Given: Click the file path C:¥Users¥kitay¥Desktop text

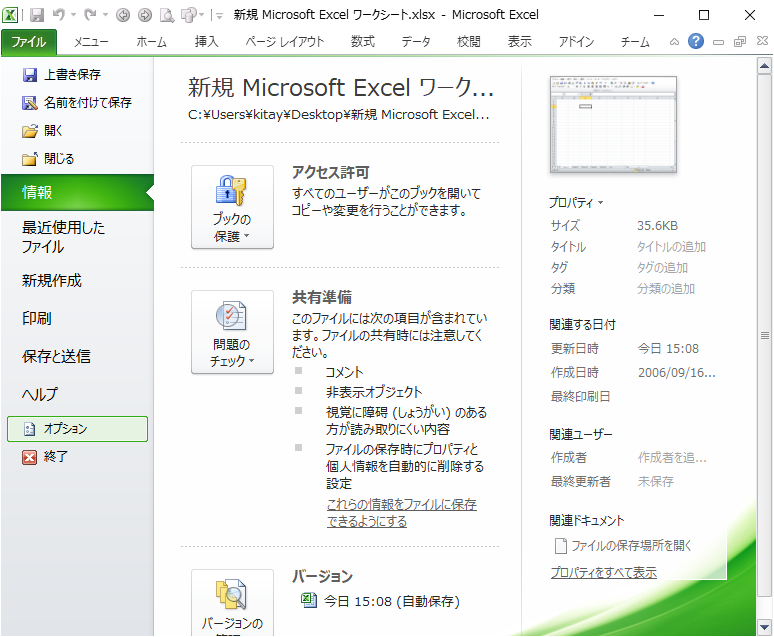Looking at the screenshot, I should [x=339, y=115].
